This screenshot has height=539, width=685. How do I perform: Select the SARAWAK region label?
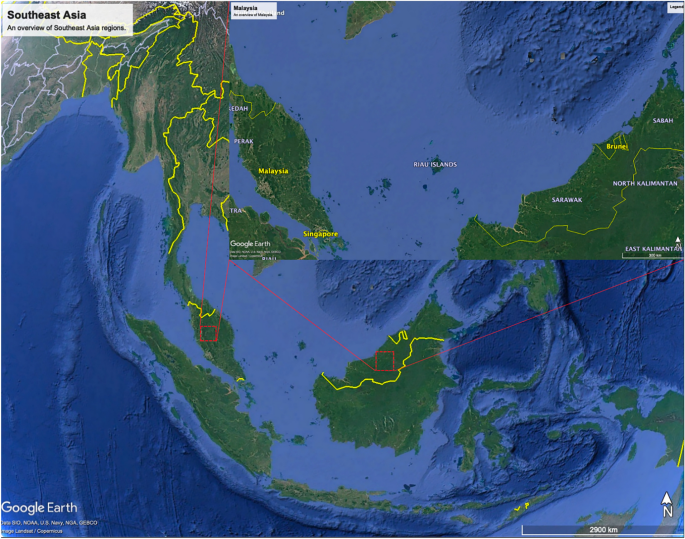tap(567, 200)
